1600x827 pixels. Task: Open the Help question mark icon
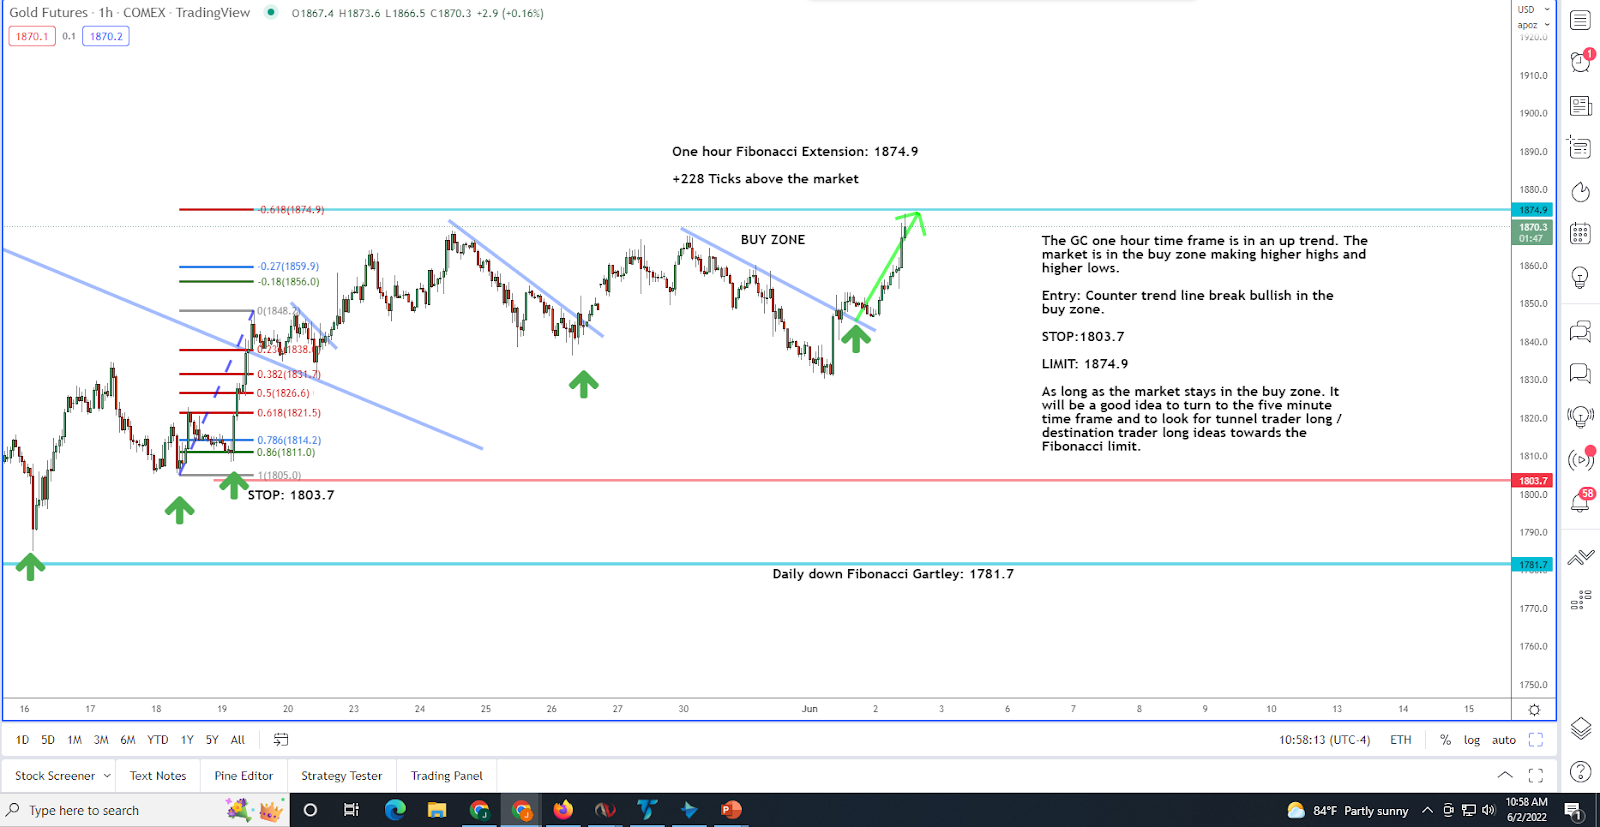(1580, 771)
